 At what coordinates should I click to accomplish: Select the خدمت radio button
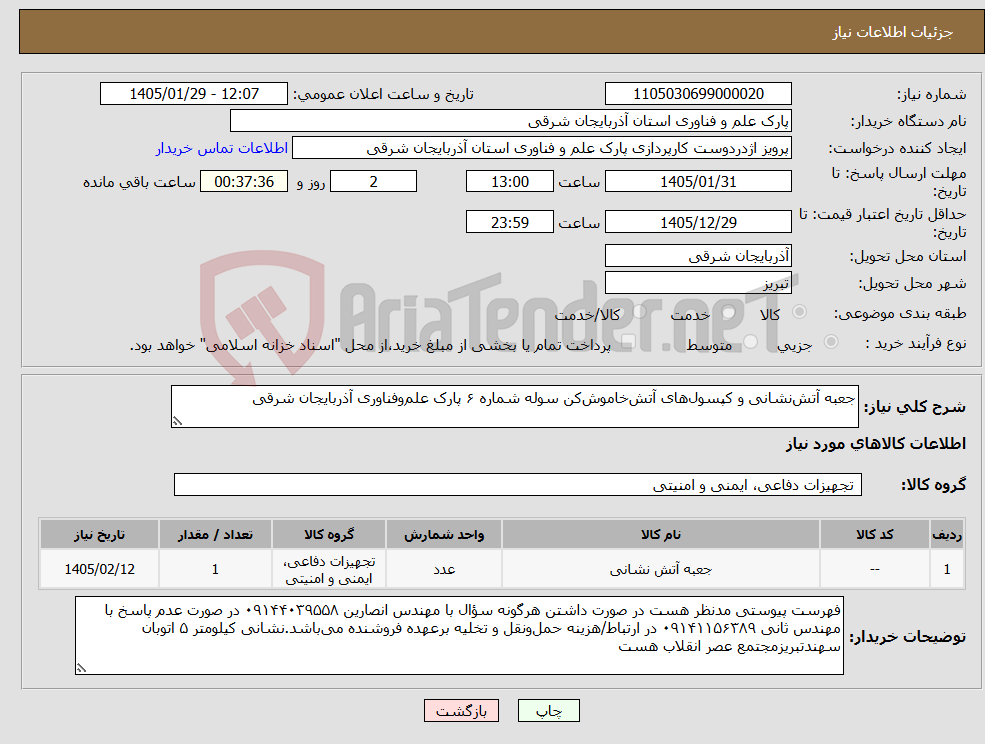pyautogui.click(x=729, y=312)
